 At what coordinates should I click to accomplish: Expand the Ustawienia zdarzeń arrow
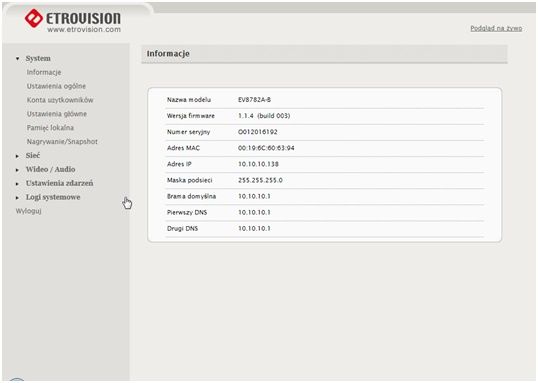tap(17, 184)
